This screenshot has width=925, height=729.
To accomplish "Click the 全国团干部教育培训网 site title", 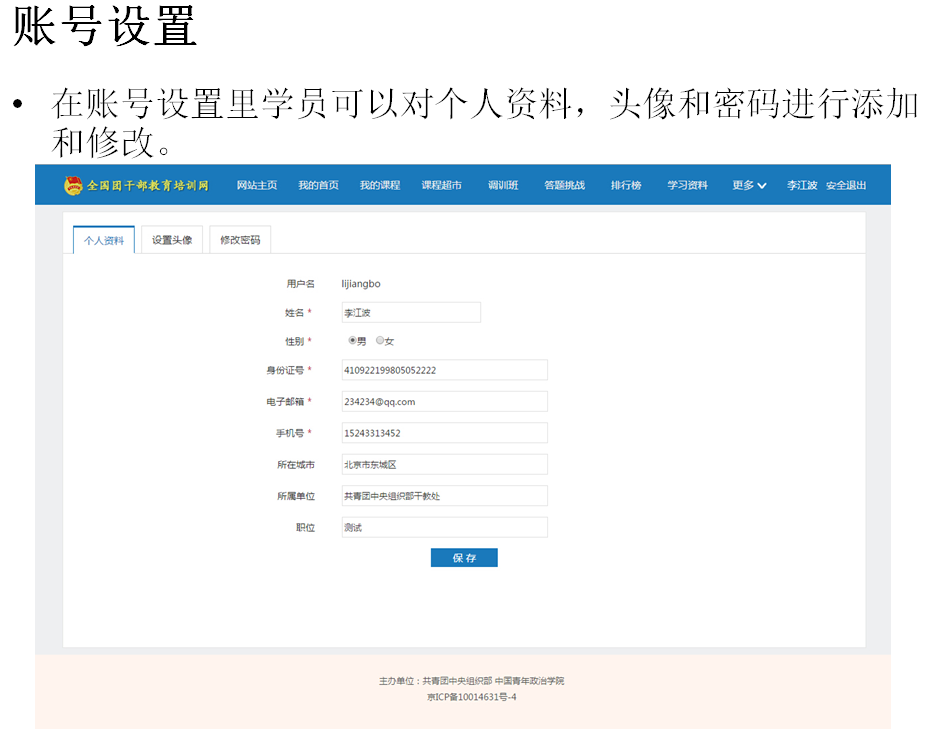I will 147,185.
